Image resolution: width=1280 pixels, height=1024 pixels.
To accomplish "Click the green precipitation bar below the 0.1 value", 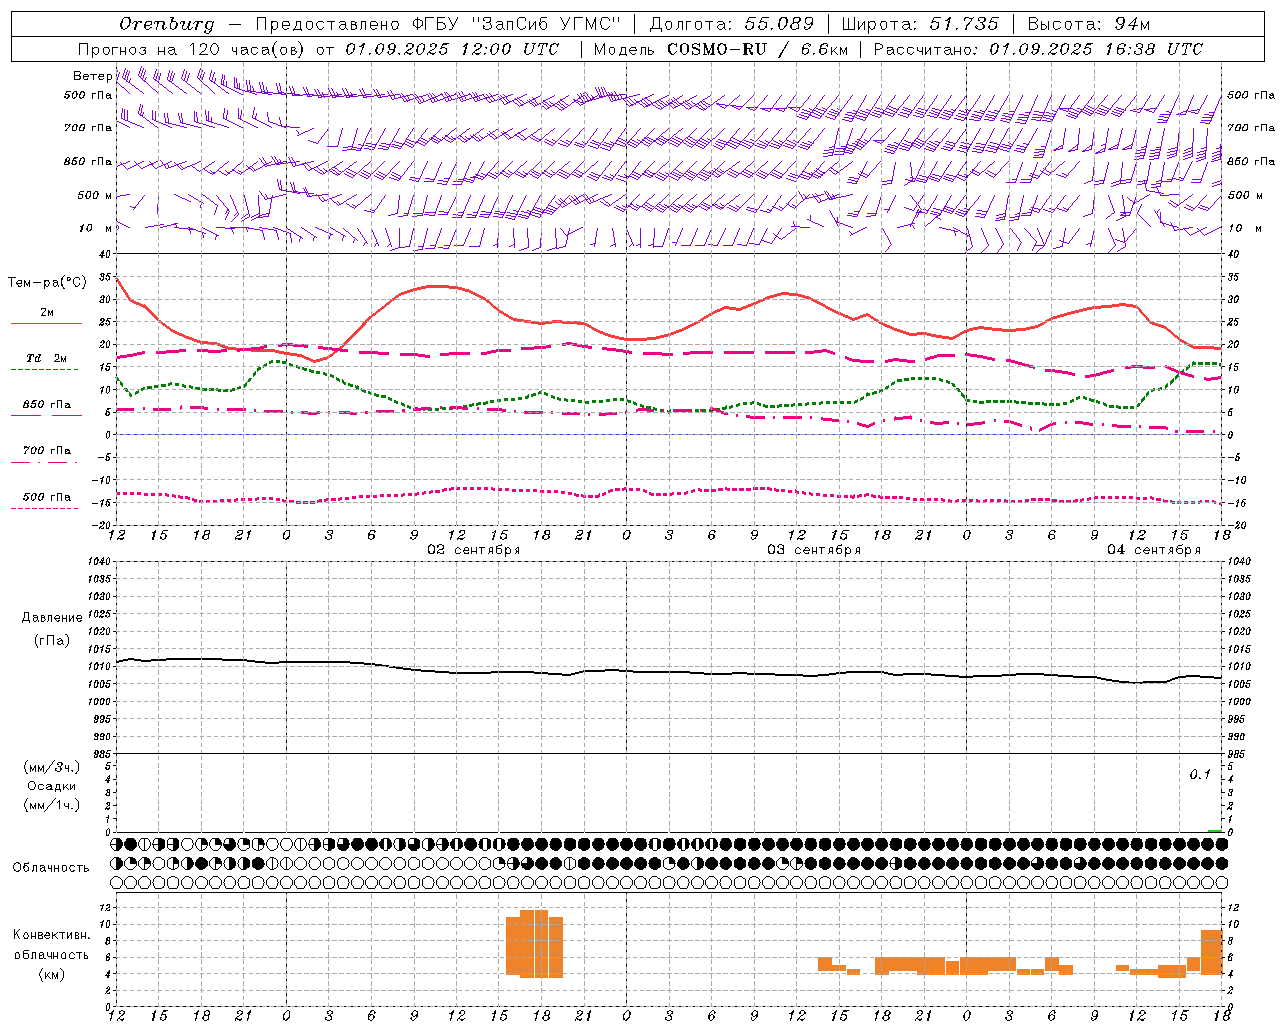I will click(x=1214, y=831).
